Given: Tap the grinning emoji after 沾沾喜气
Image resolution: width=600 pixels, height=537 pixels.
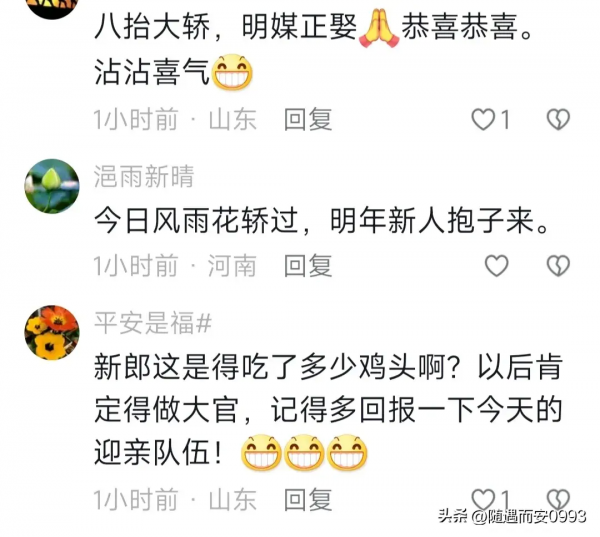Looking at the screenshot, I should [x=232, y=72].
